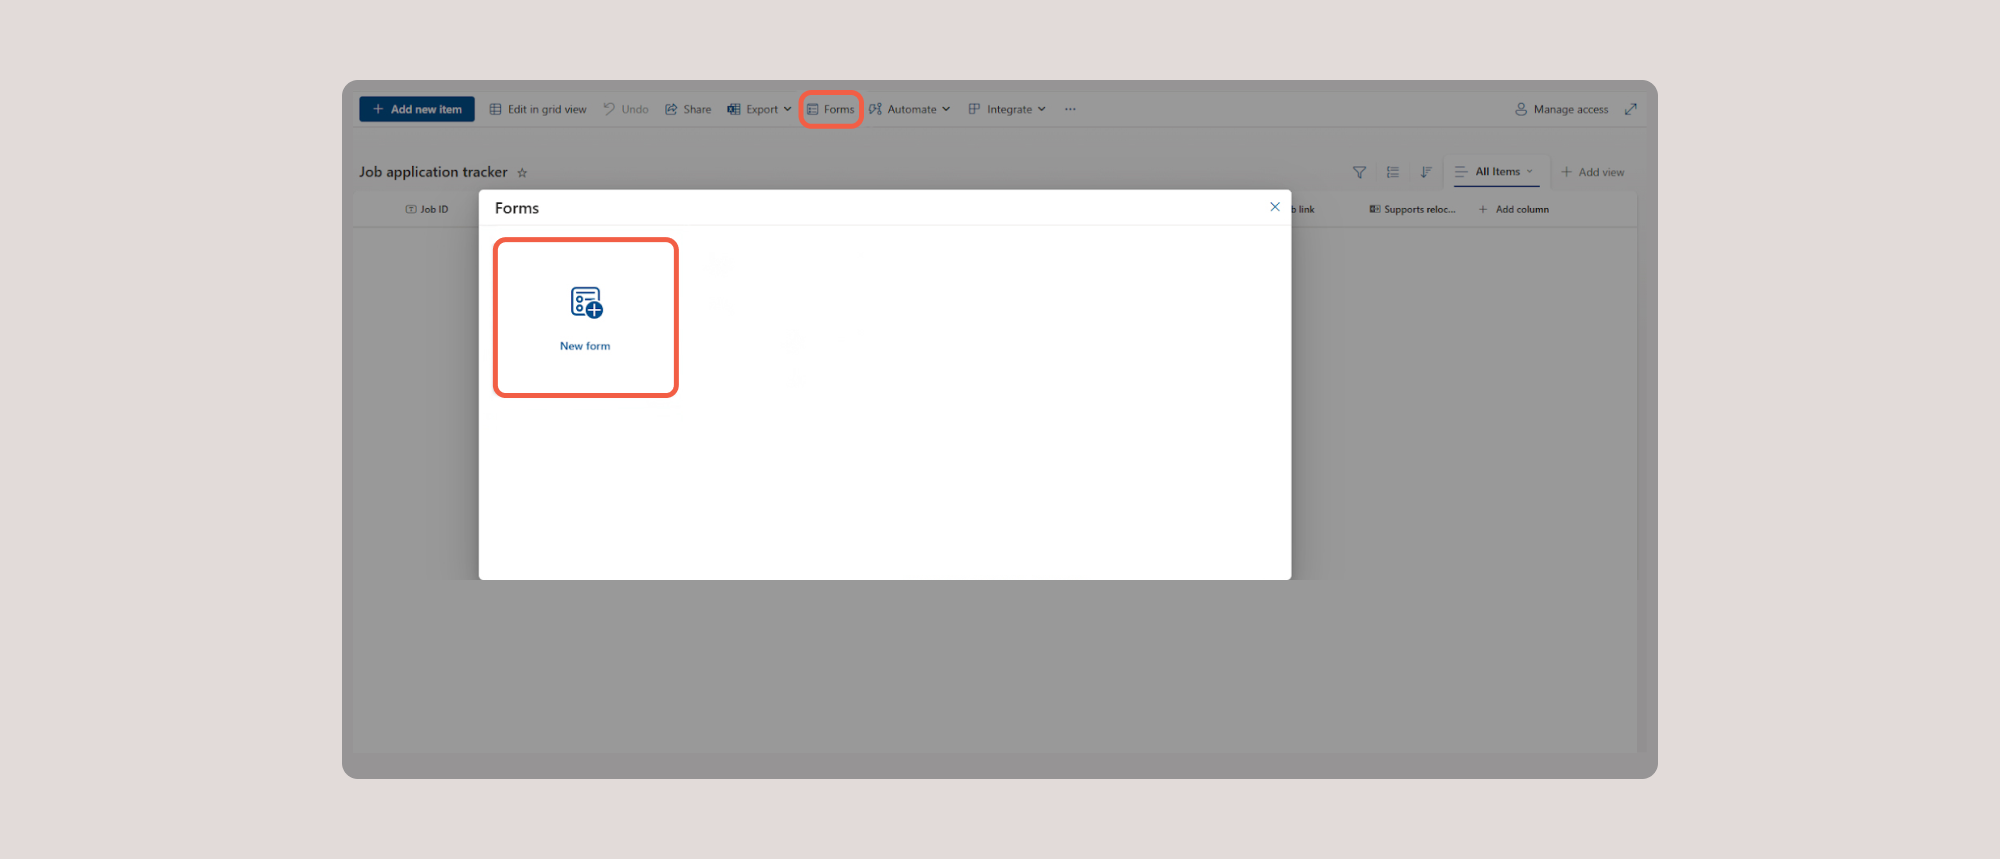2000x859 pixels.
Task: Close the Forms dialog
Action: point(1275,207)
